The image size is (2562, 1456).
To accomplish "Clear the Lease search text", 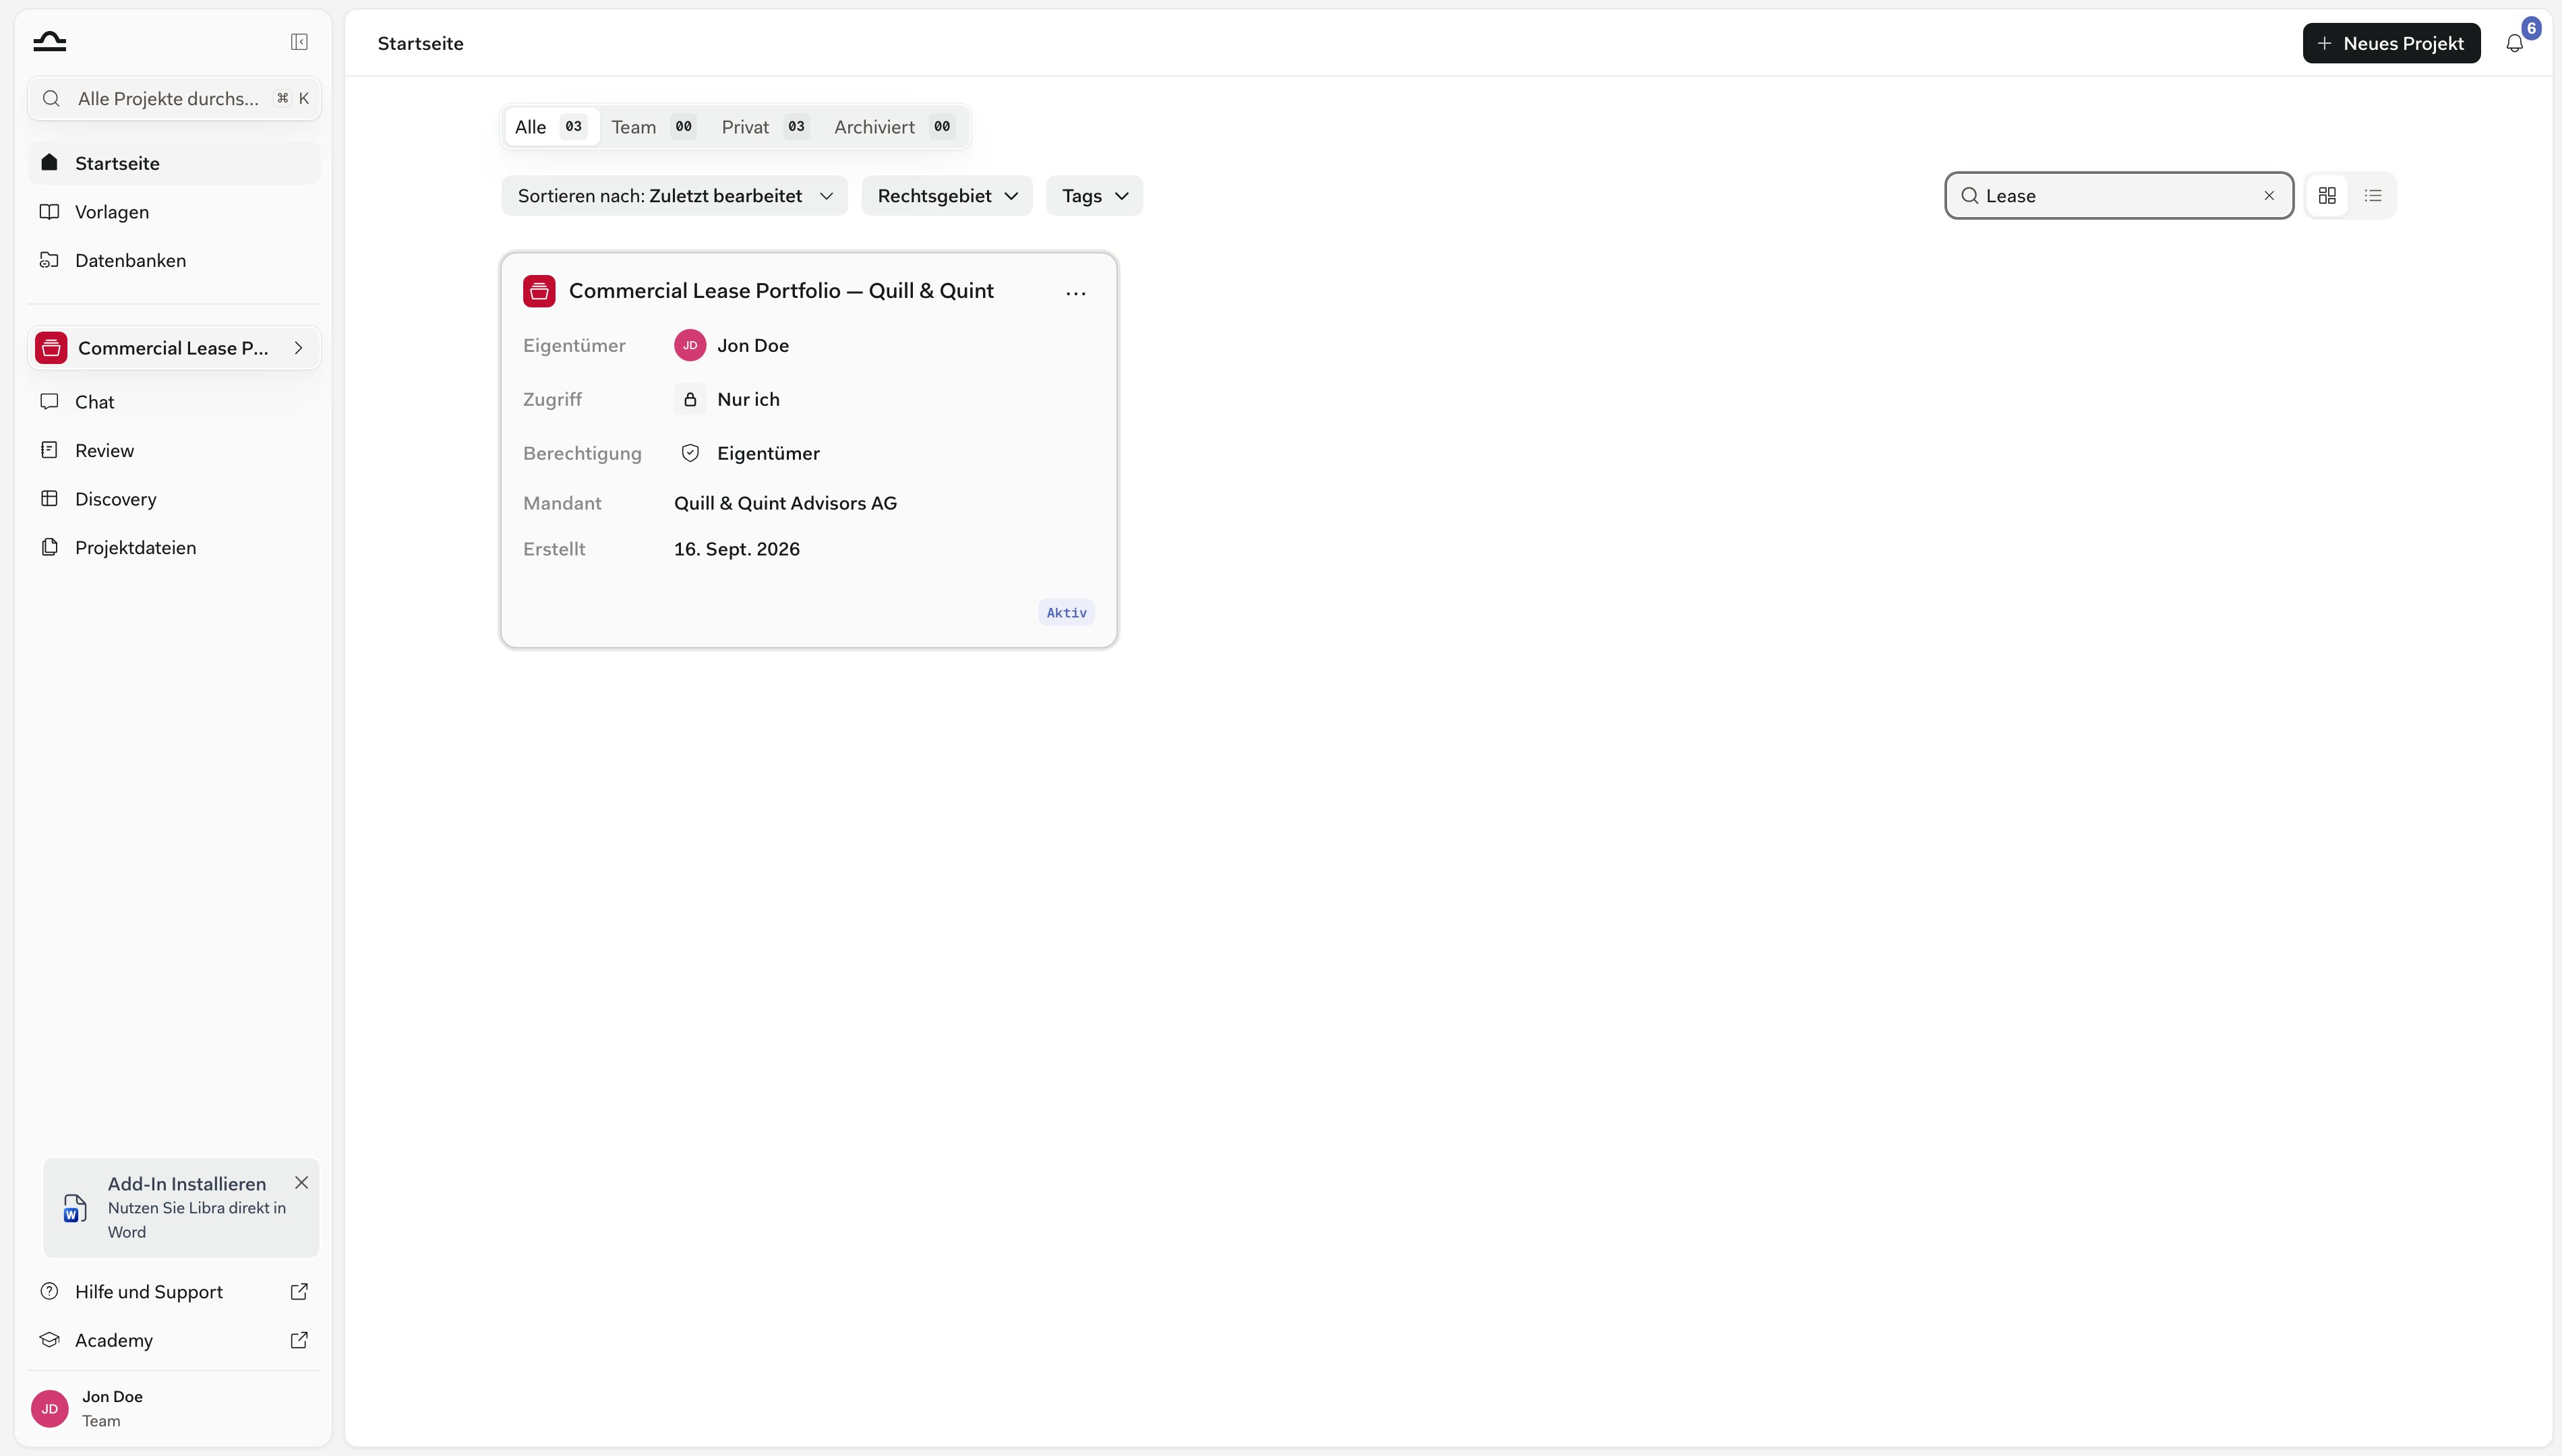I will point(2269,196).
